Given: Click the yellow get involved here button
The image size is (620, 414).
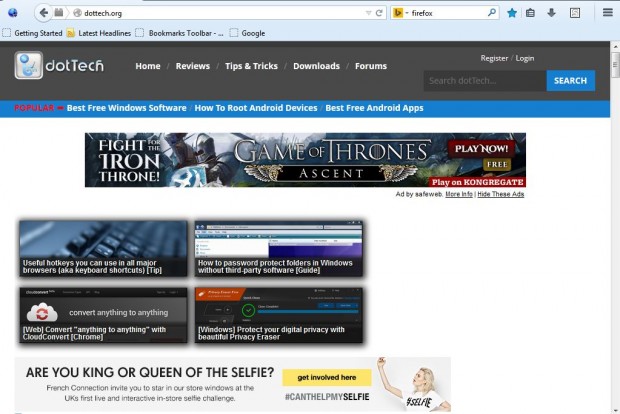Looking at the screenshot, I should point(327,378).
